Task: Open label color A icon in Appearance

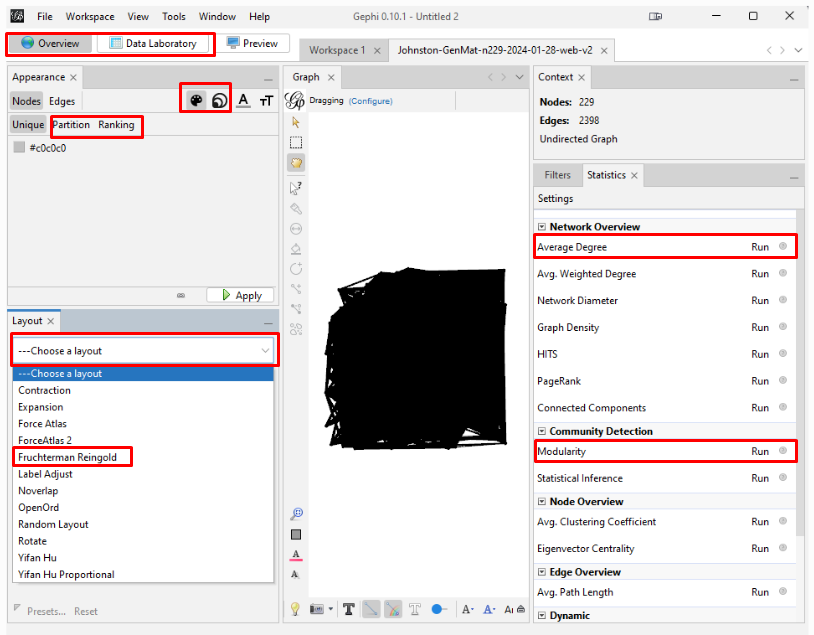Action: 243,100
